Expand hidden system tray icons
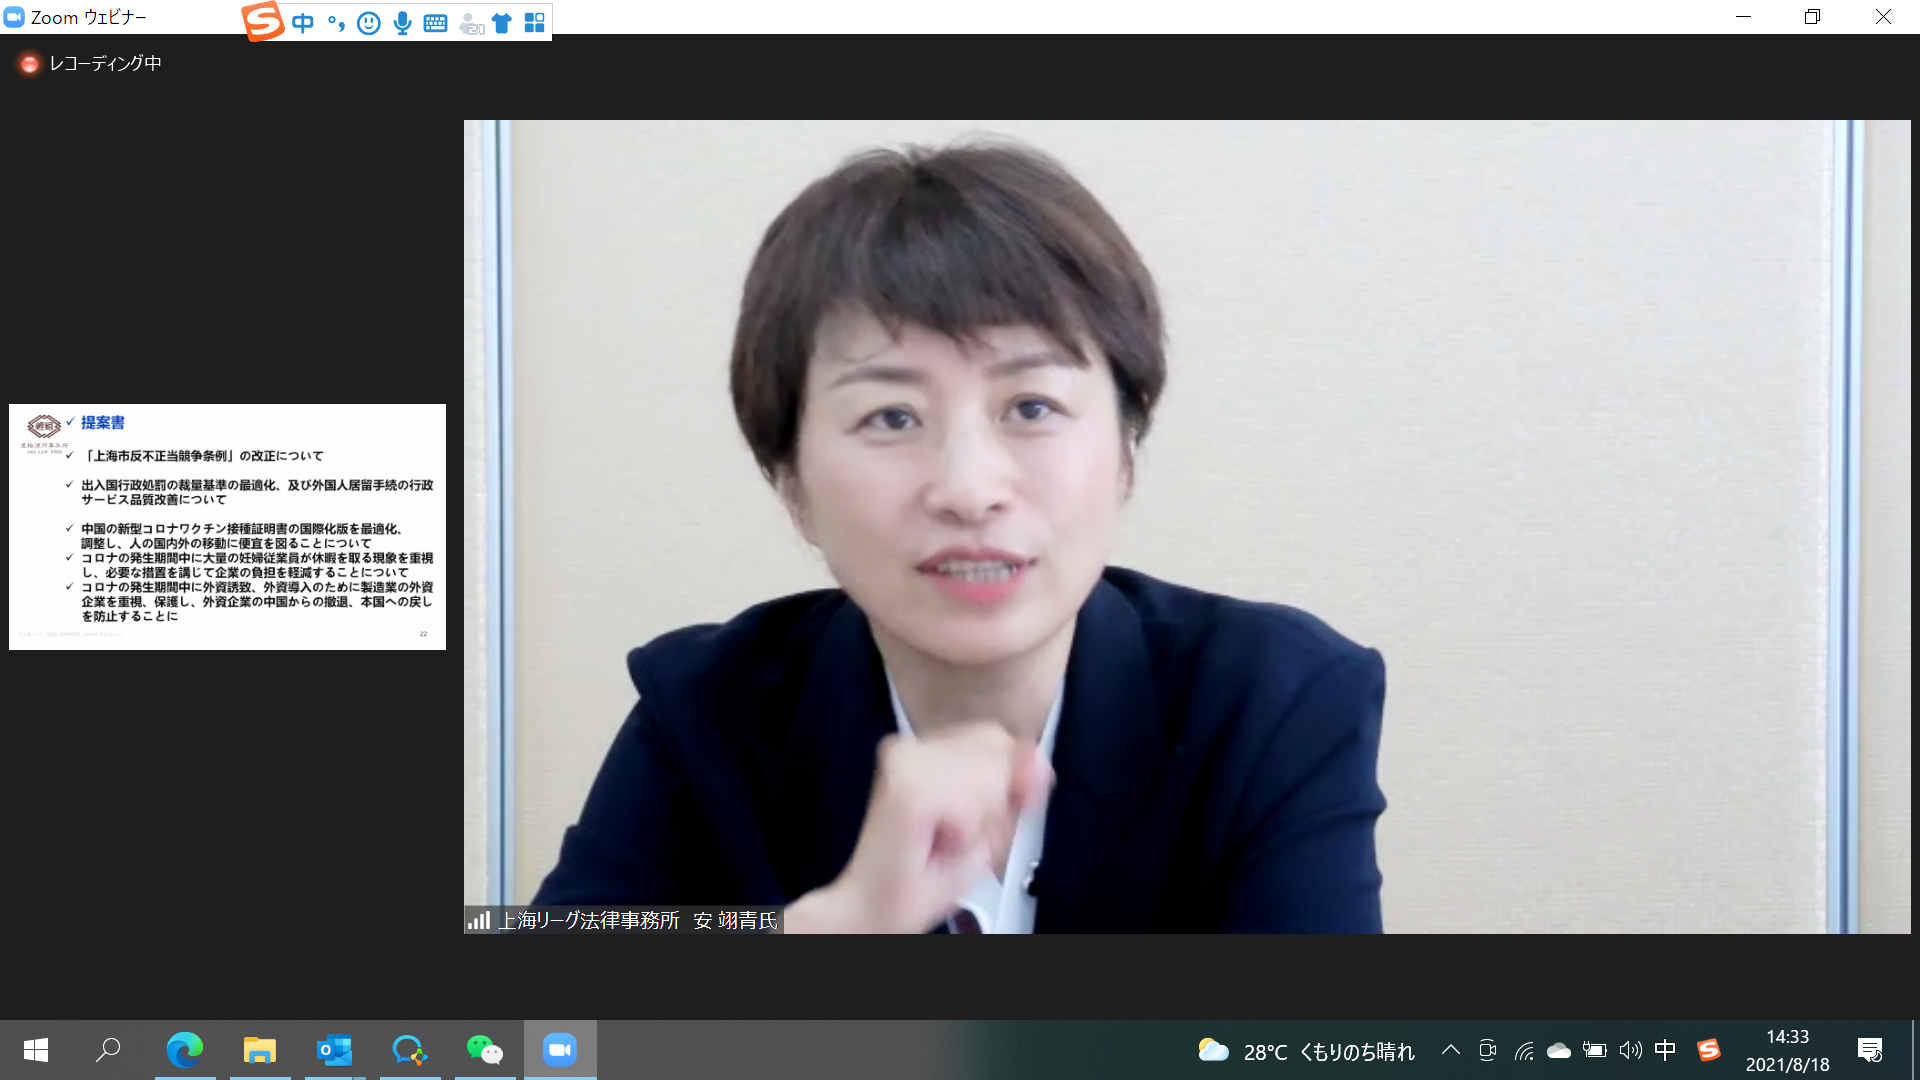Screen dimensions: 1920x1080 (x=1451, y=1050)
